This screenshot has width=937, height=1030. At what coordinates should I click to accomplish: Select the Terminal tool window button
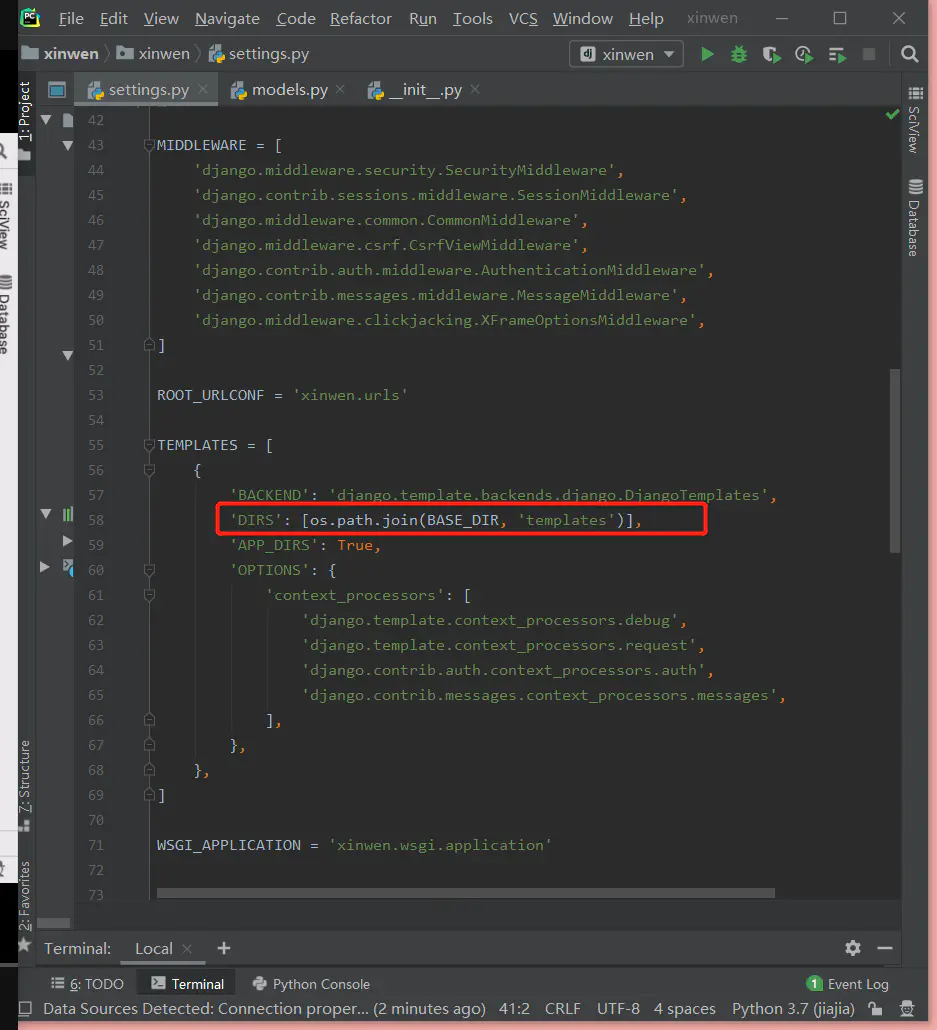tap(188, 983)
